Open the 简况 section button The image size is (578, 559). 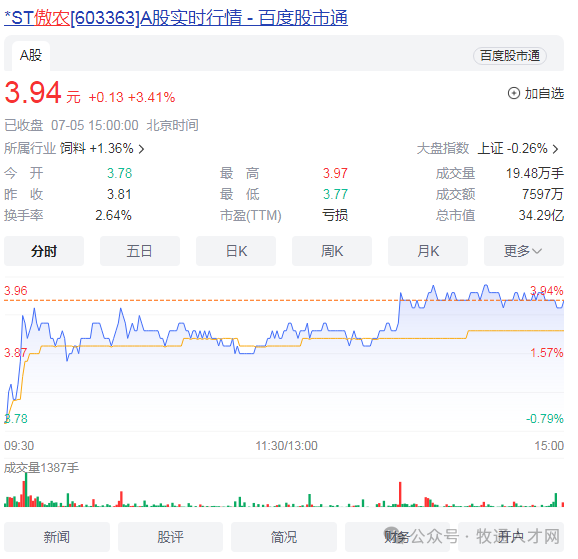(x=284, y=537)
